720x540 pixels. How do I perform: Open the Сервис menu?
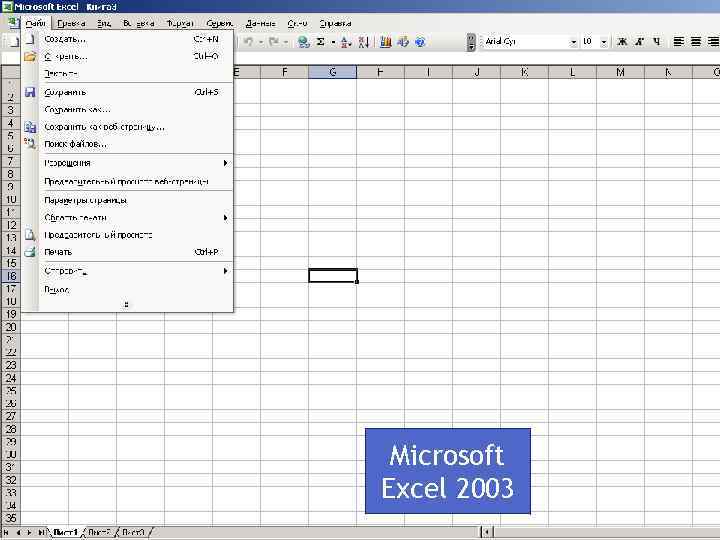pos(219,23)
